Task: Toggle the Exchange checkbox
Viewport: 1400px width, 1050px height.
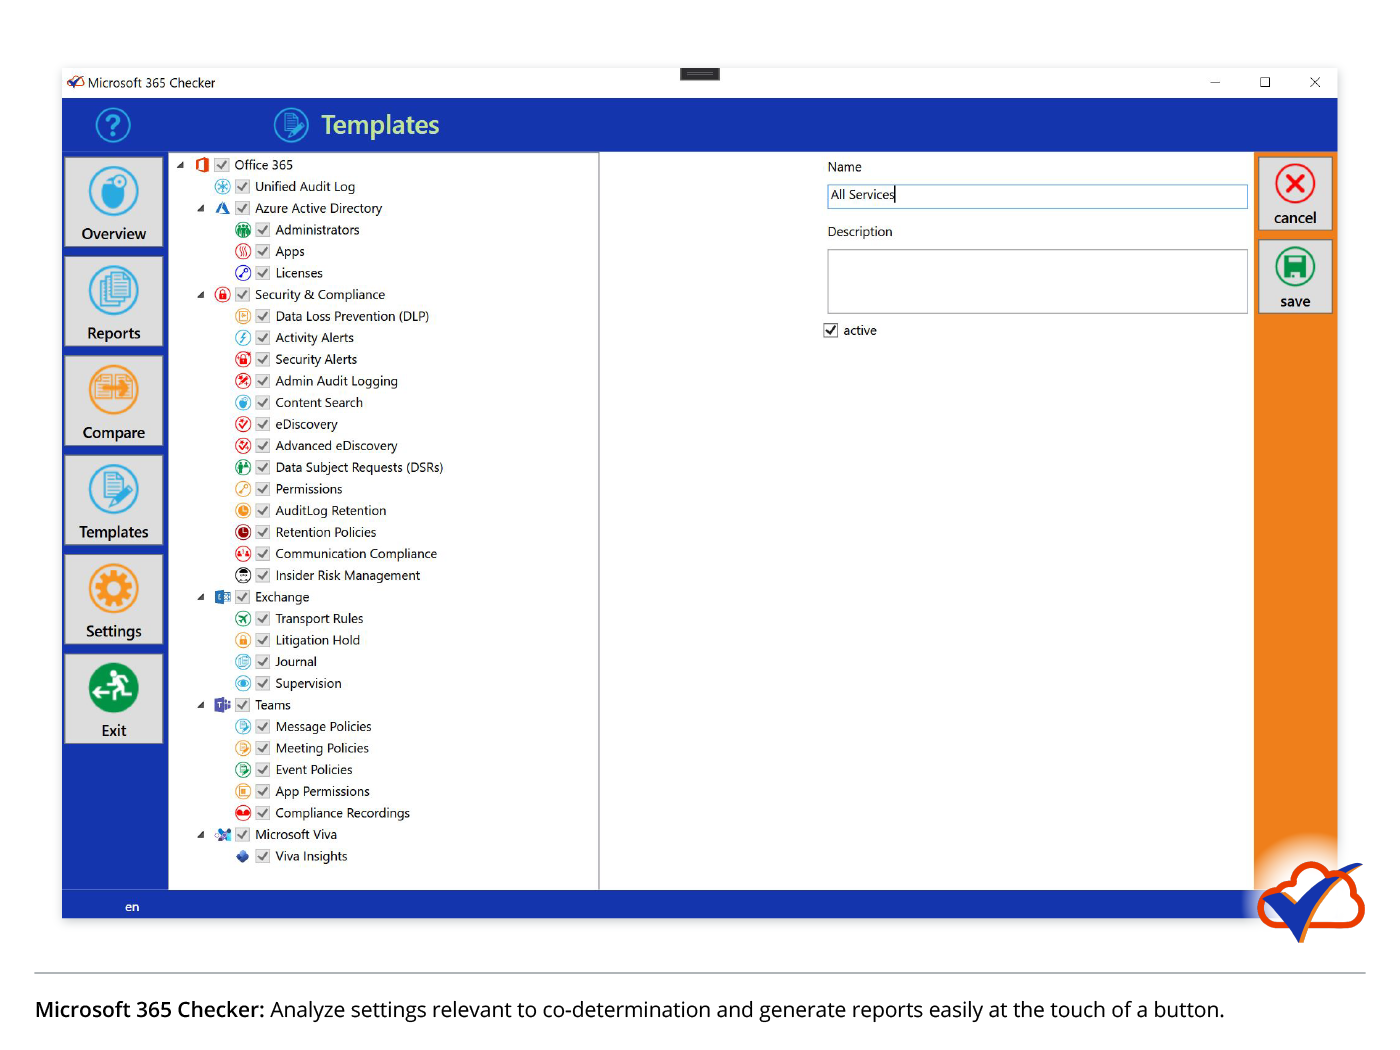Action: point(243,597)
